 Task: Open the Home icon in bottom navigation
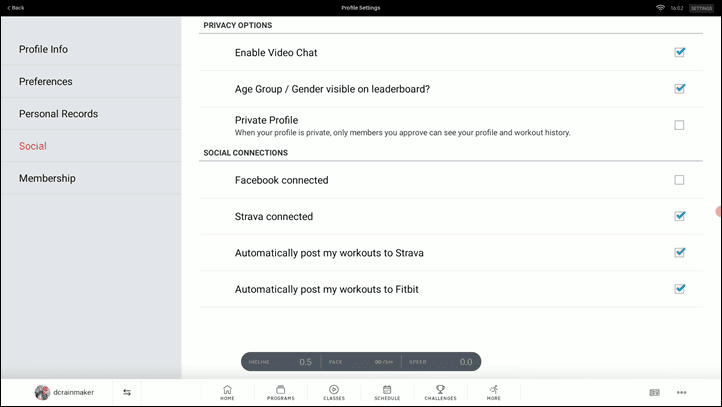coord(227,392)
